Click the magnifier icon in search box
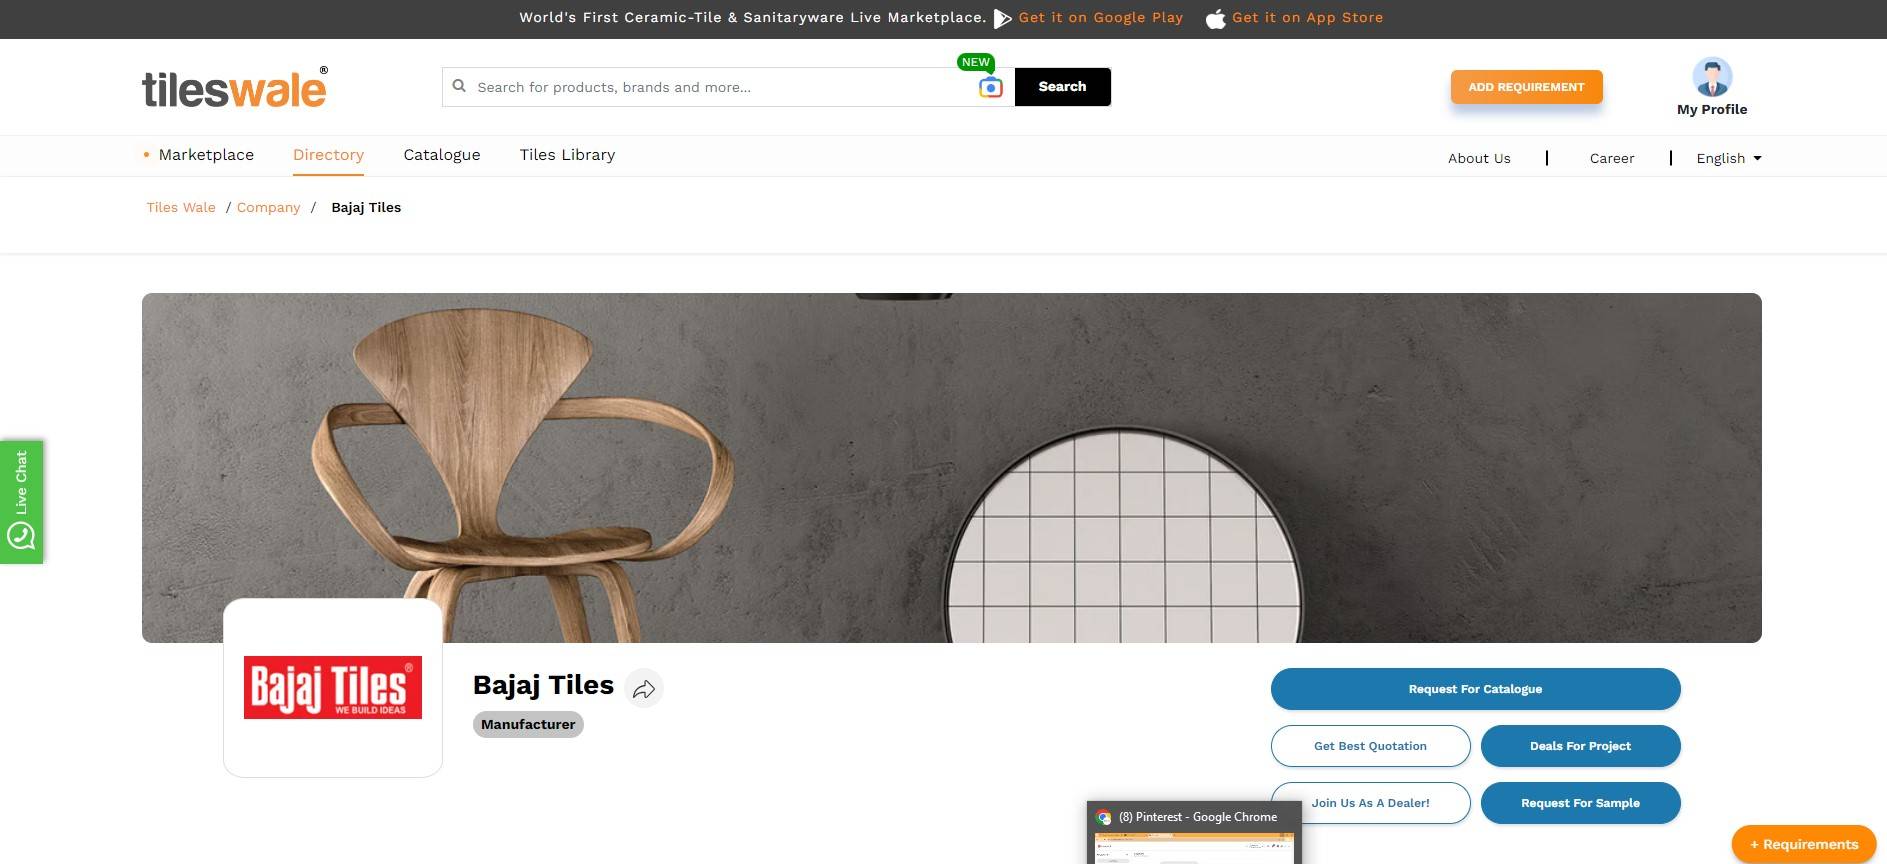The height and width of the screenshot is (864, 1887). point(459,86)
